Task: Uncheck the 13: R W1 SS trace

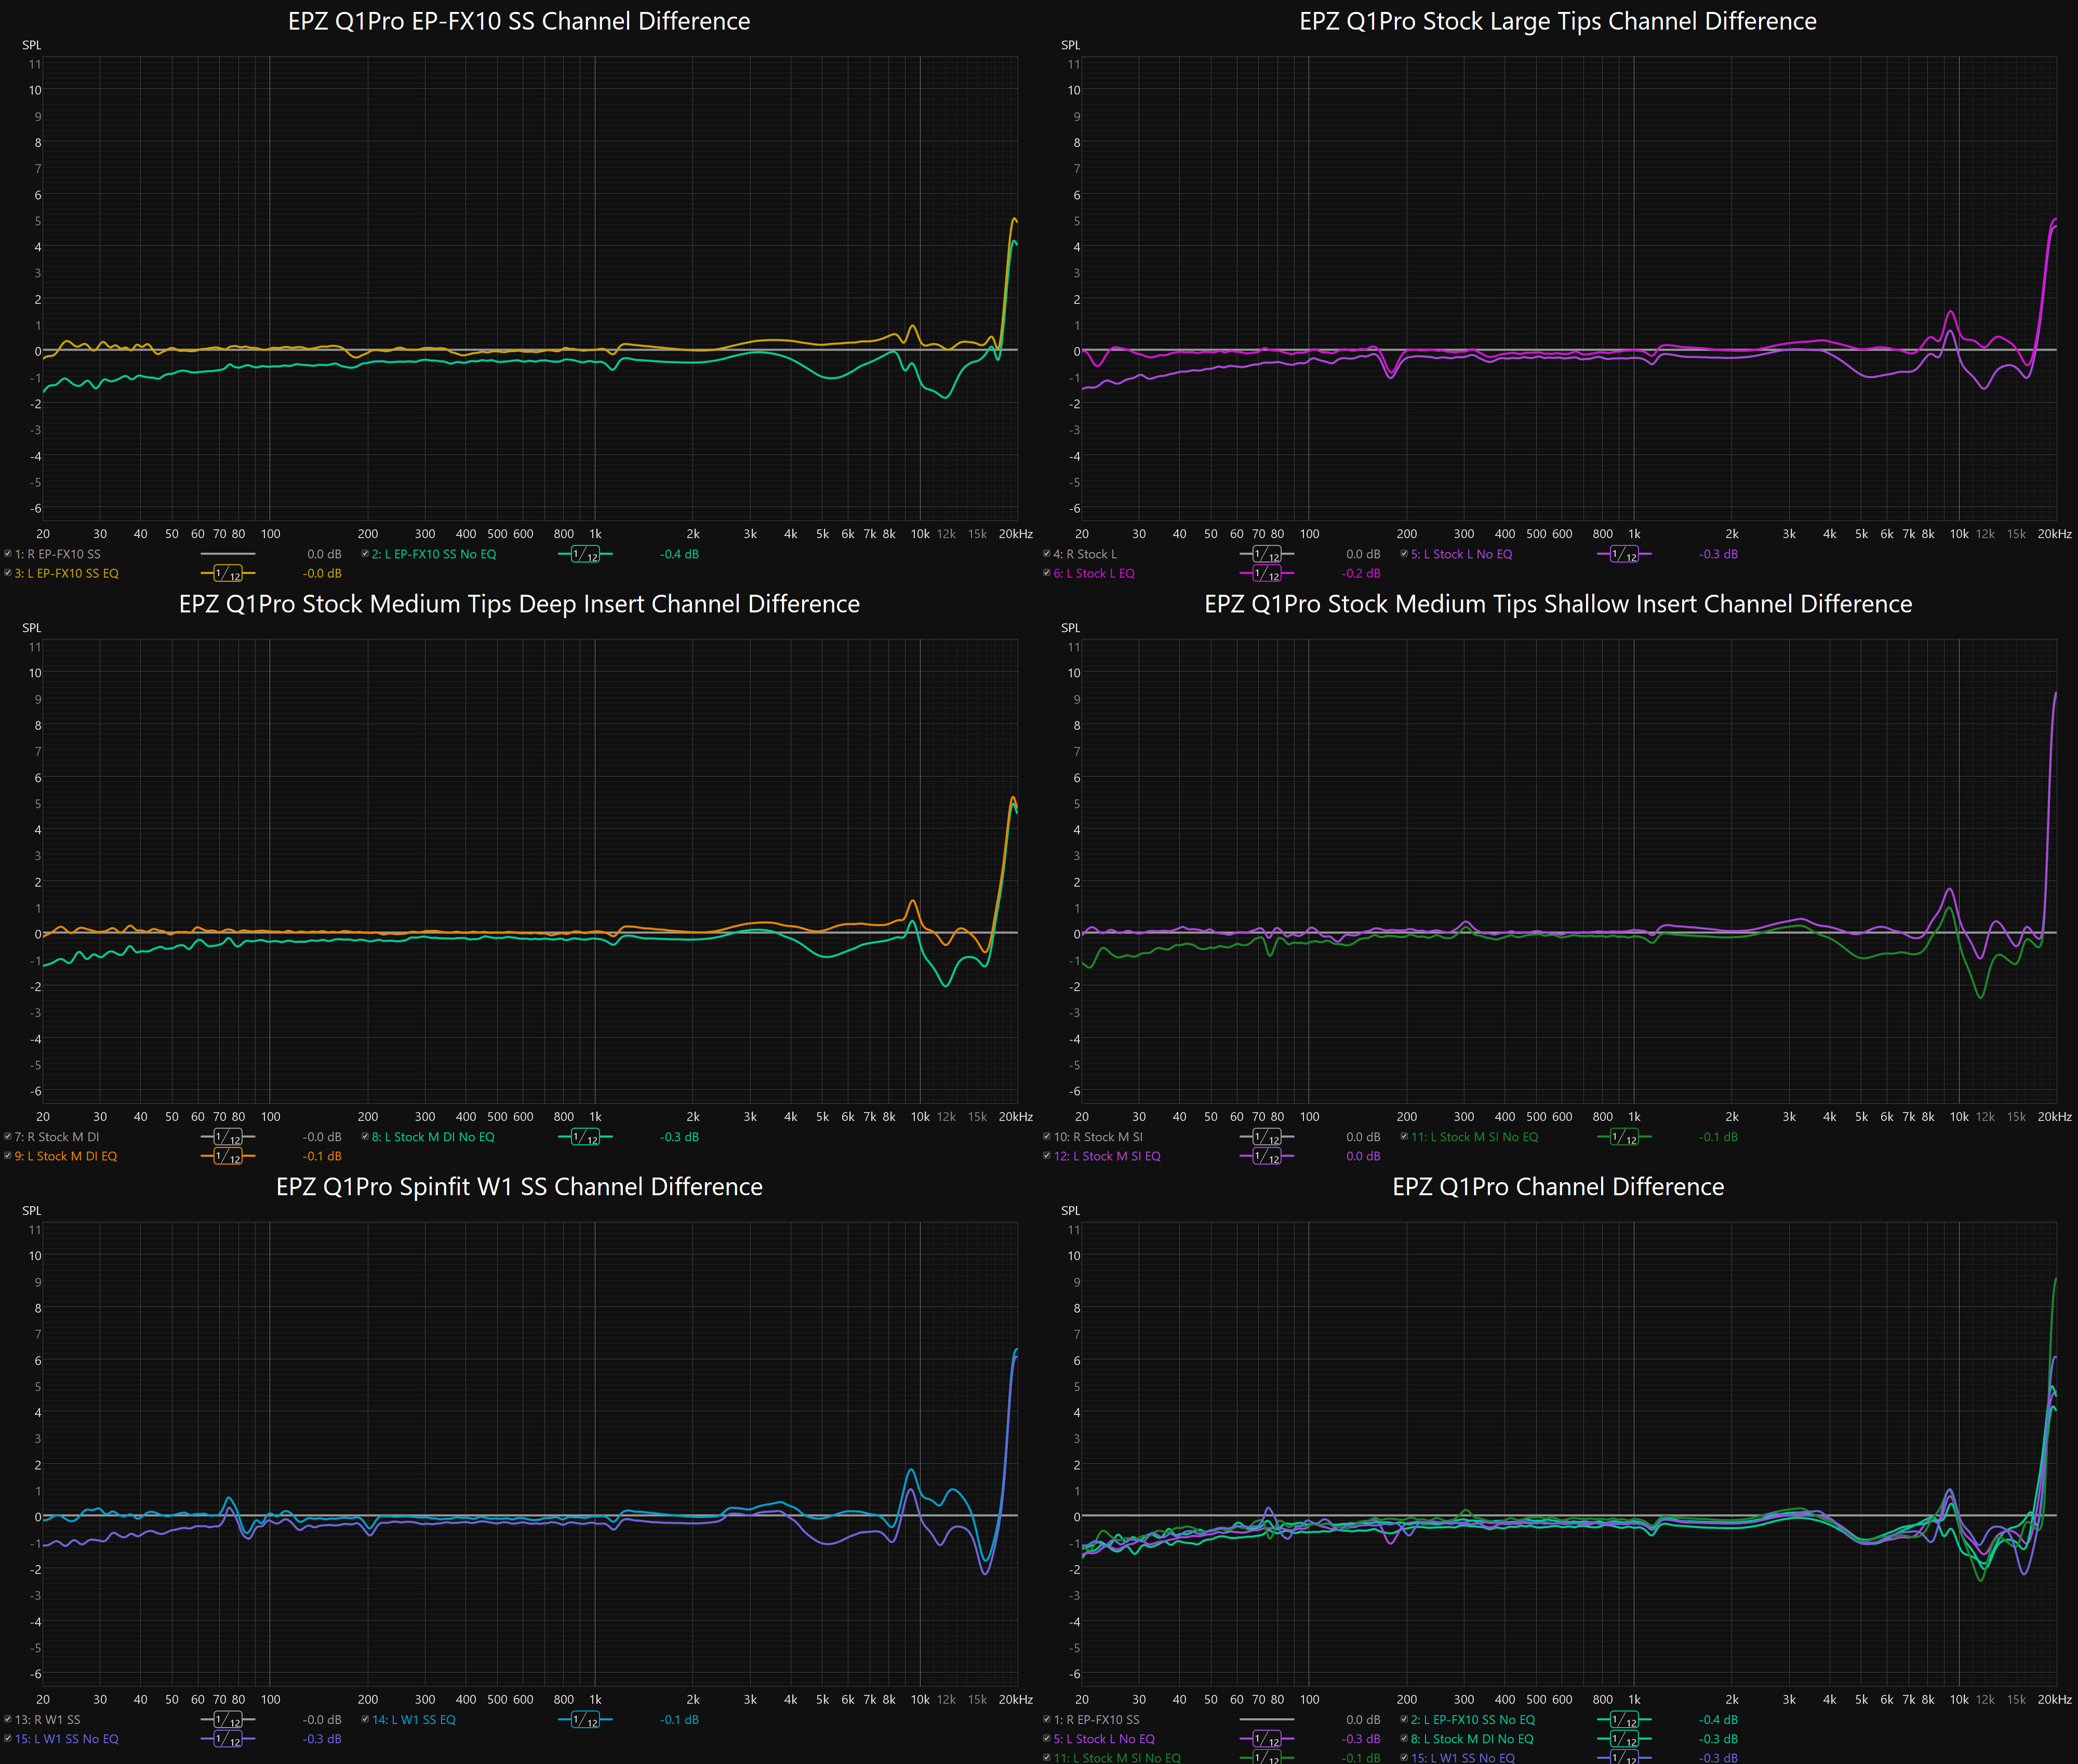Action: coord(8,1719)
